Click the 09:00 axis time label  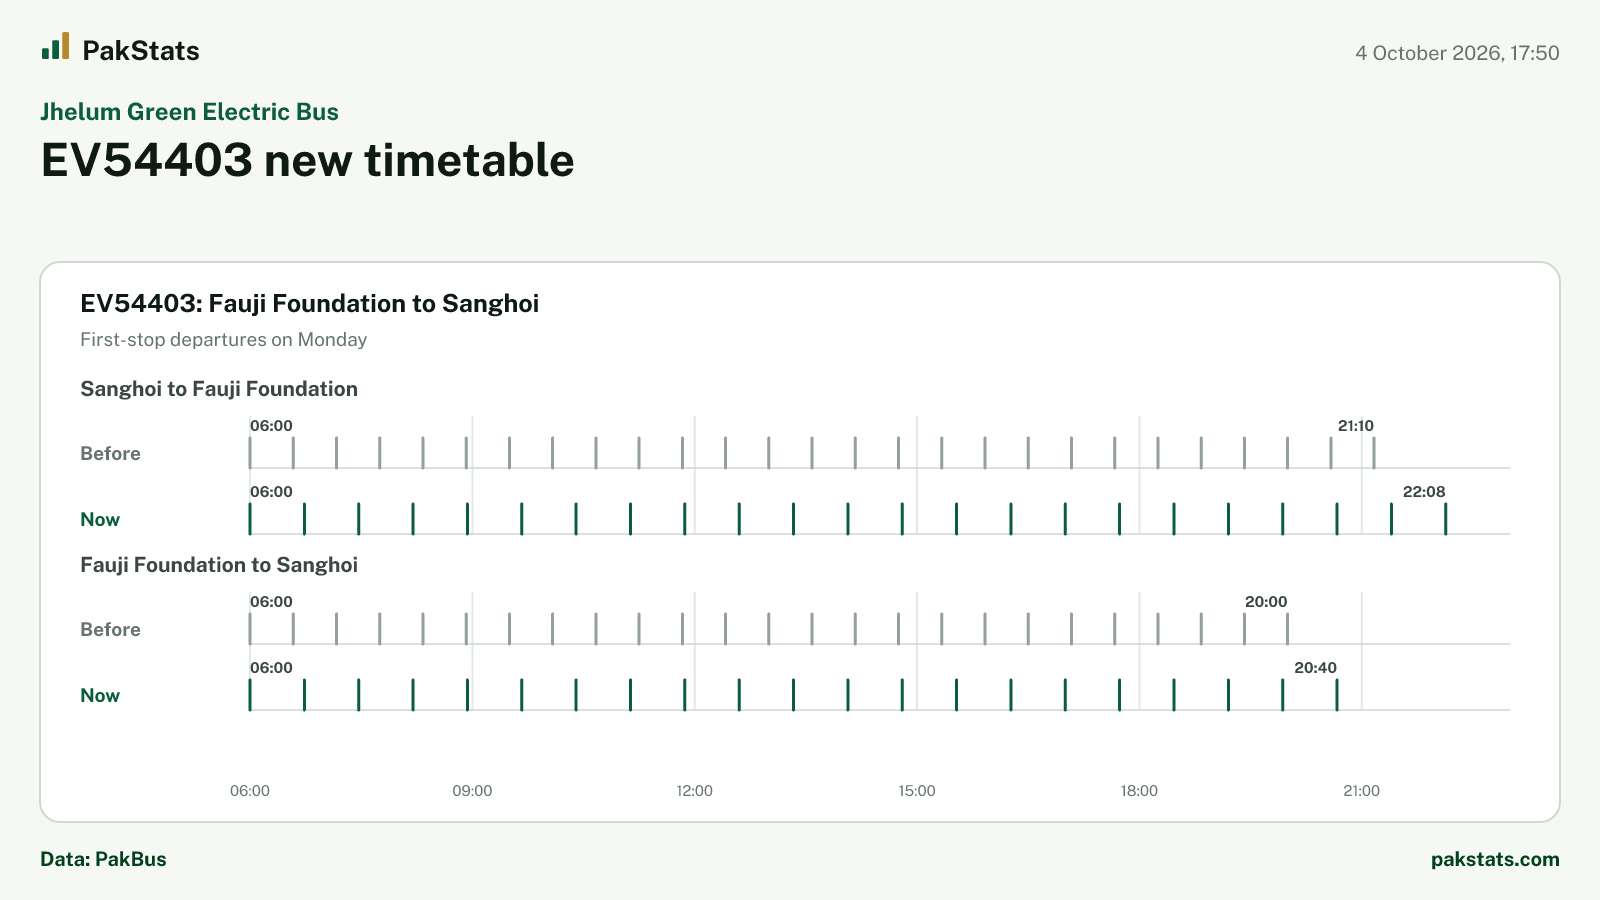pyautogui.click(x=472, y=790)
